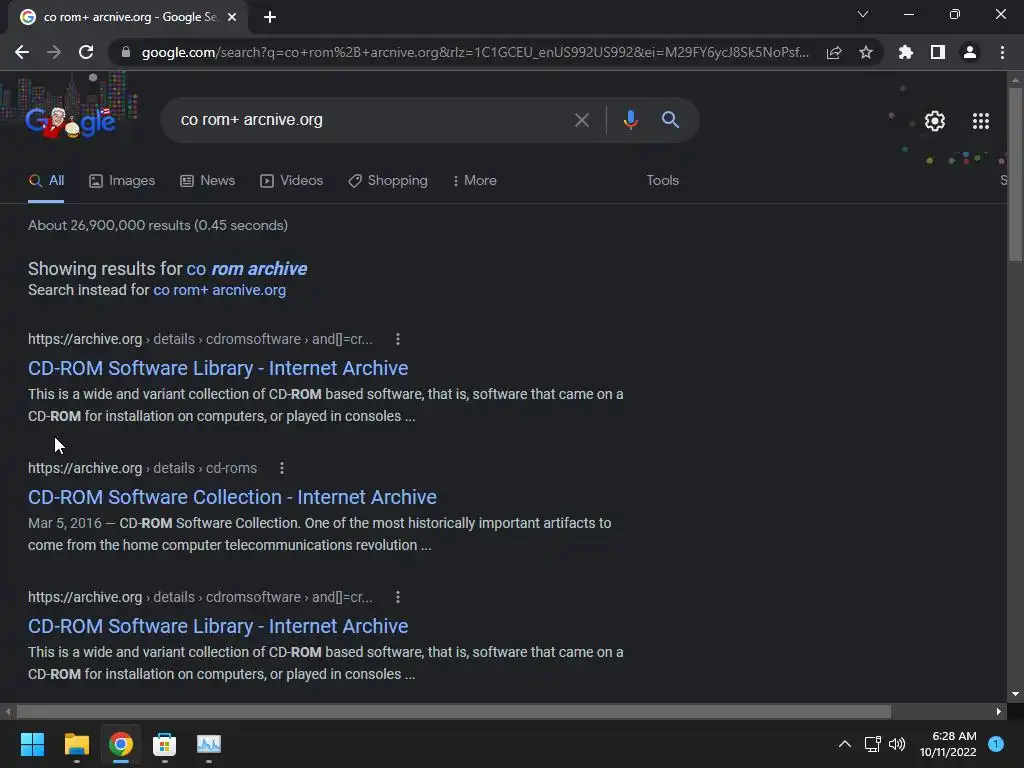Screen dimensions: 1024x768
Task: Bookmark this tab with star icon
Action: (x=866, y=52)
